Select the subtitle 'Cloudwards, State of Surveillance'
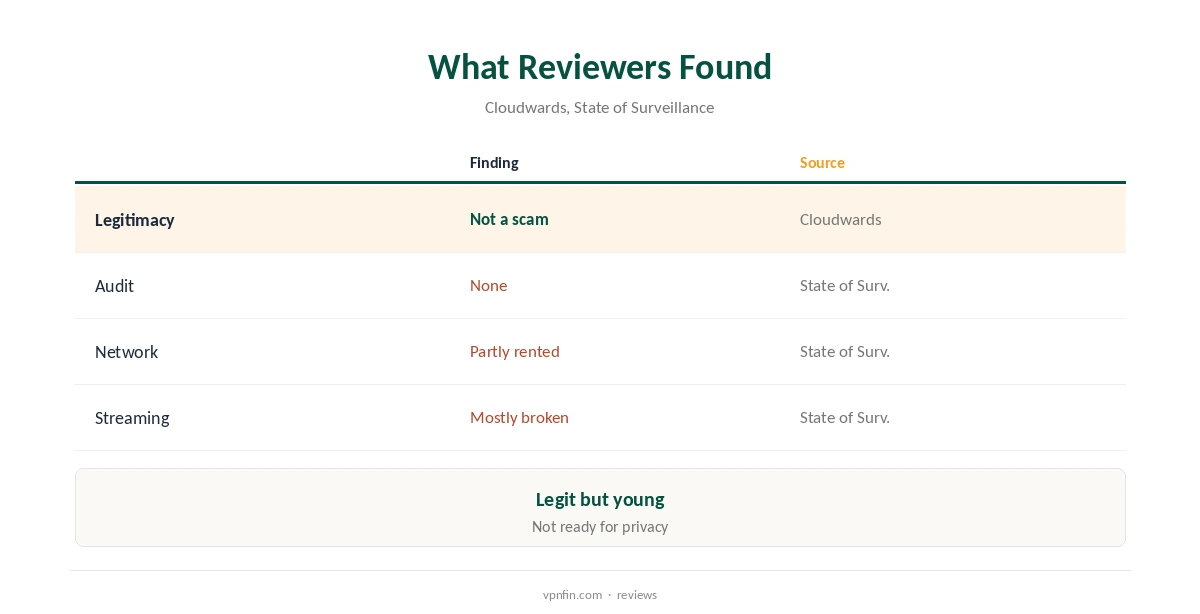Screen dimensions: 1200x614 (600, 107)
